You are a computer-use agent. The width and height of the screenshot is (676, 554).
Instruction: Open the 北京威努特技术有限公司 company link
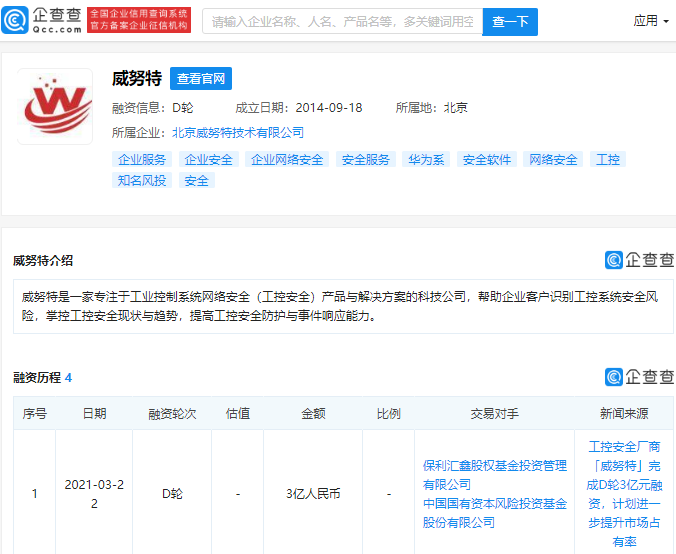[238, 132]
